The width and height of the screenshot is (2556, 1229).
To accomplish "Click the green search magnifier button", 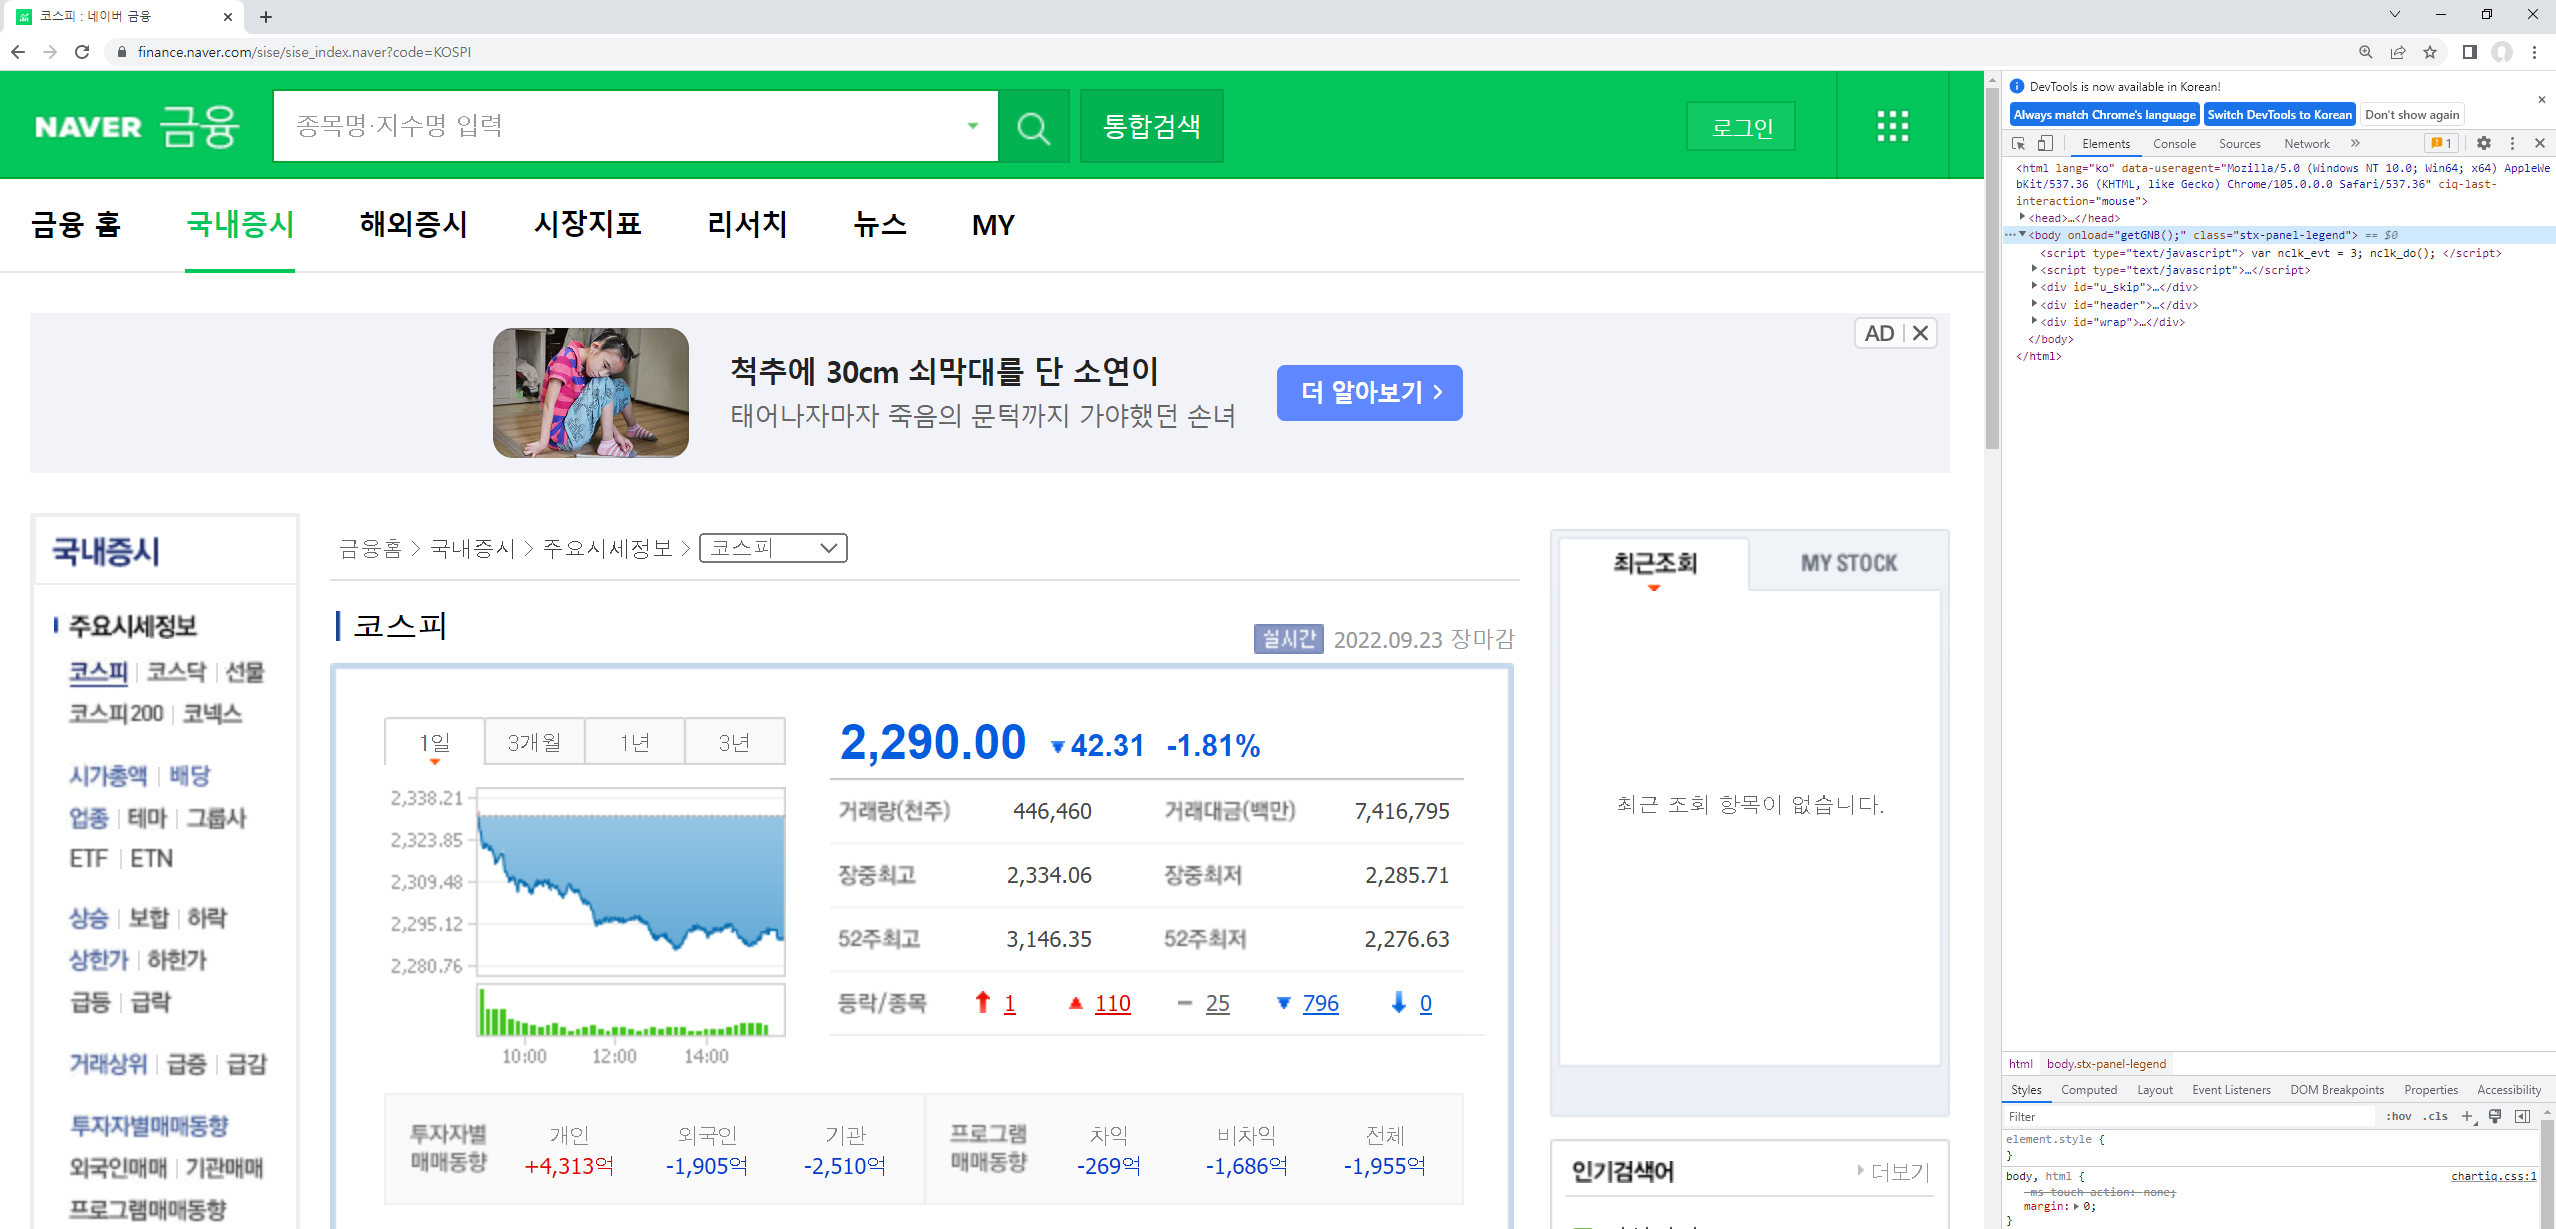I will click(1033, 127).
